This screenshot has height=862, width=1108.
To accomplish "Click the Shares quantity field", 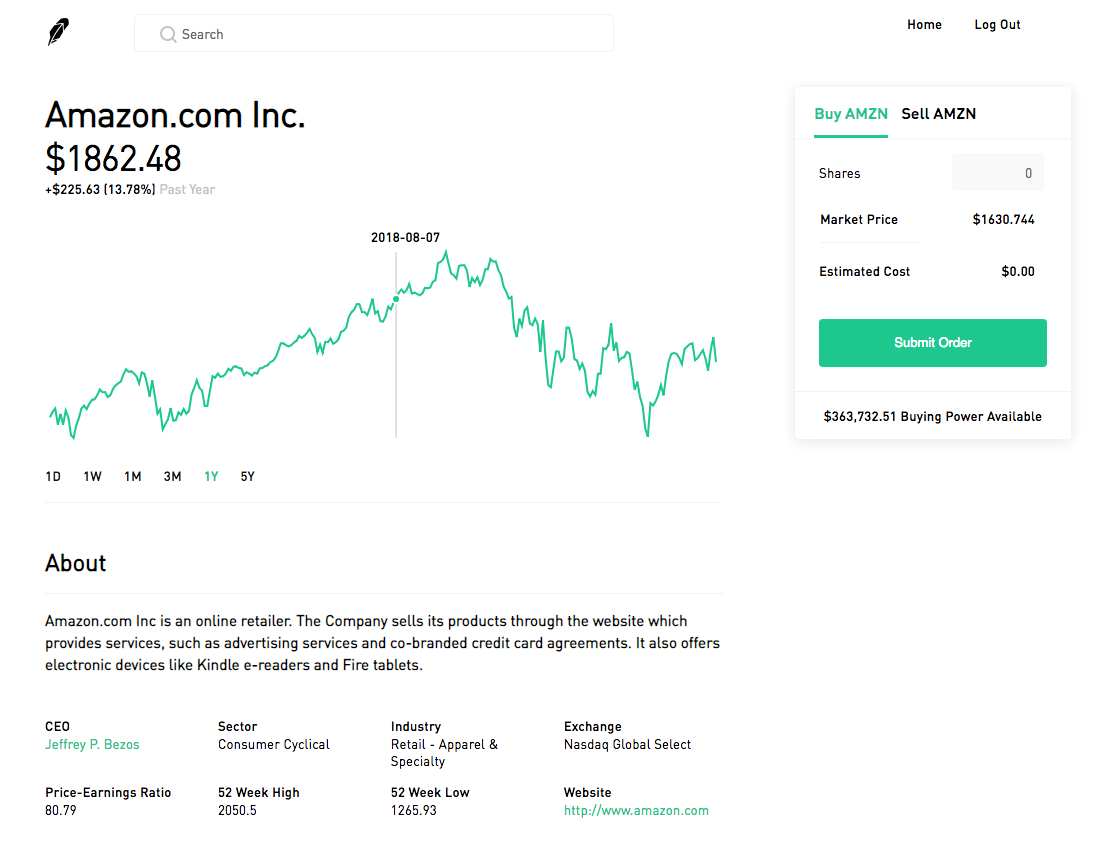I will 998,173.
